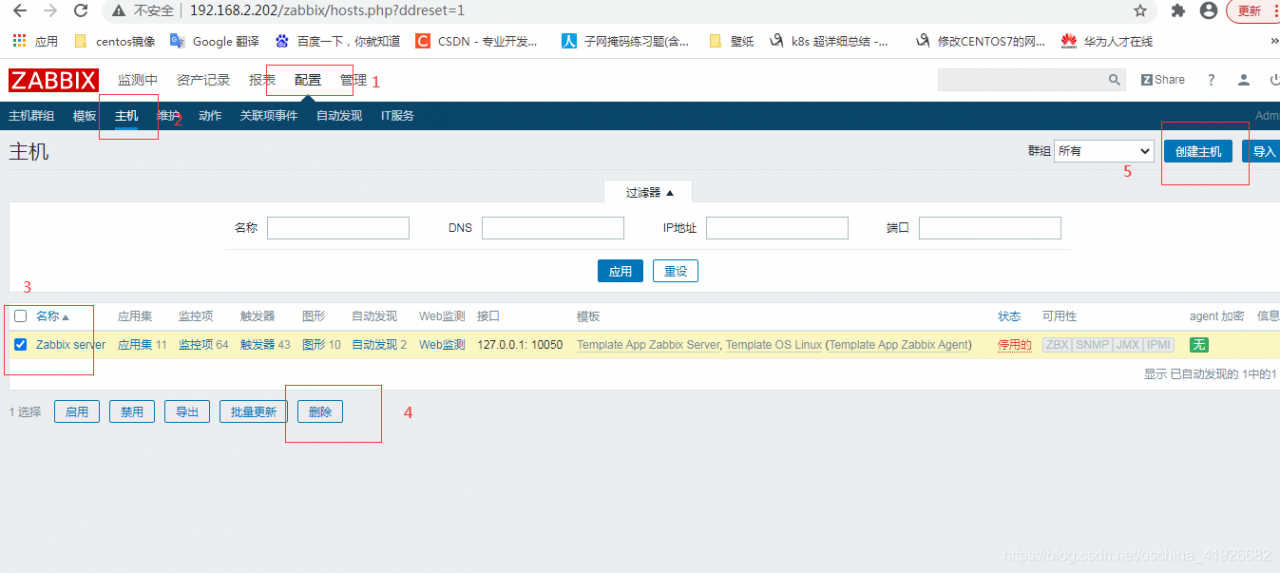Open the 壁纸 bookmark folder
Viewport: 1280px width, 573px height.
[x=731, y=41]
